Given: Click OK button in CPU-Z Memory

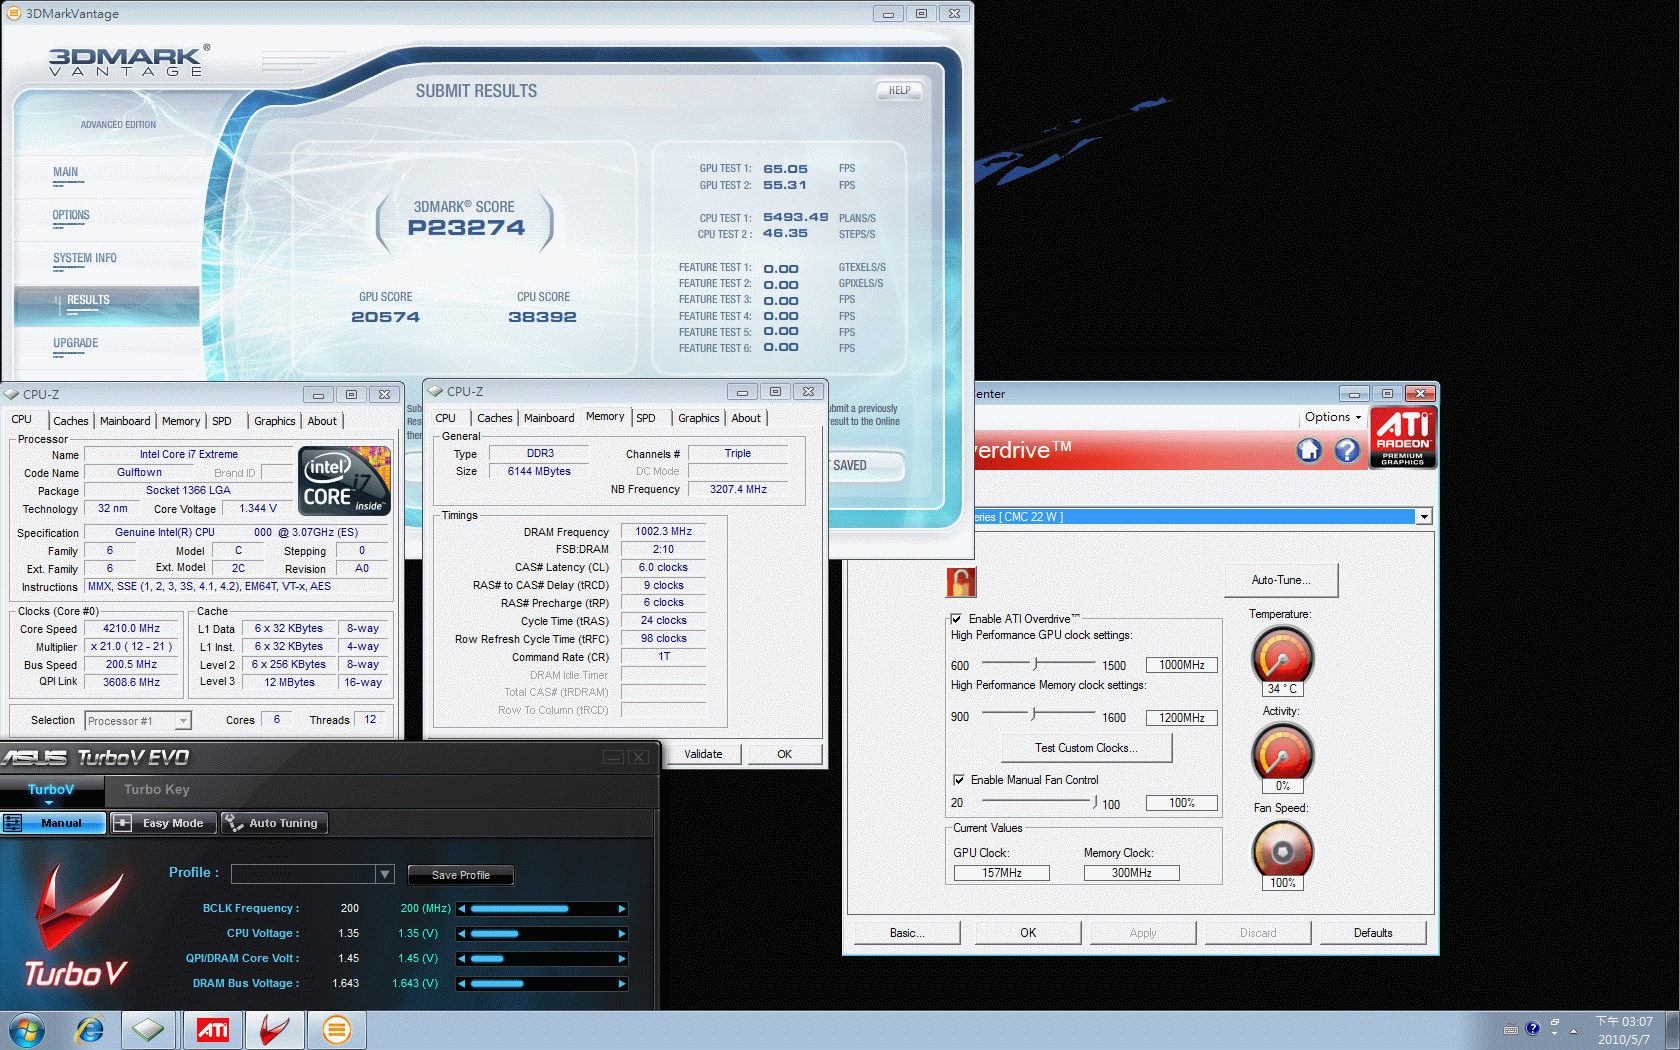Looking at the screenshot, I should (x=785, y=754).
